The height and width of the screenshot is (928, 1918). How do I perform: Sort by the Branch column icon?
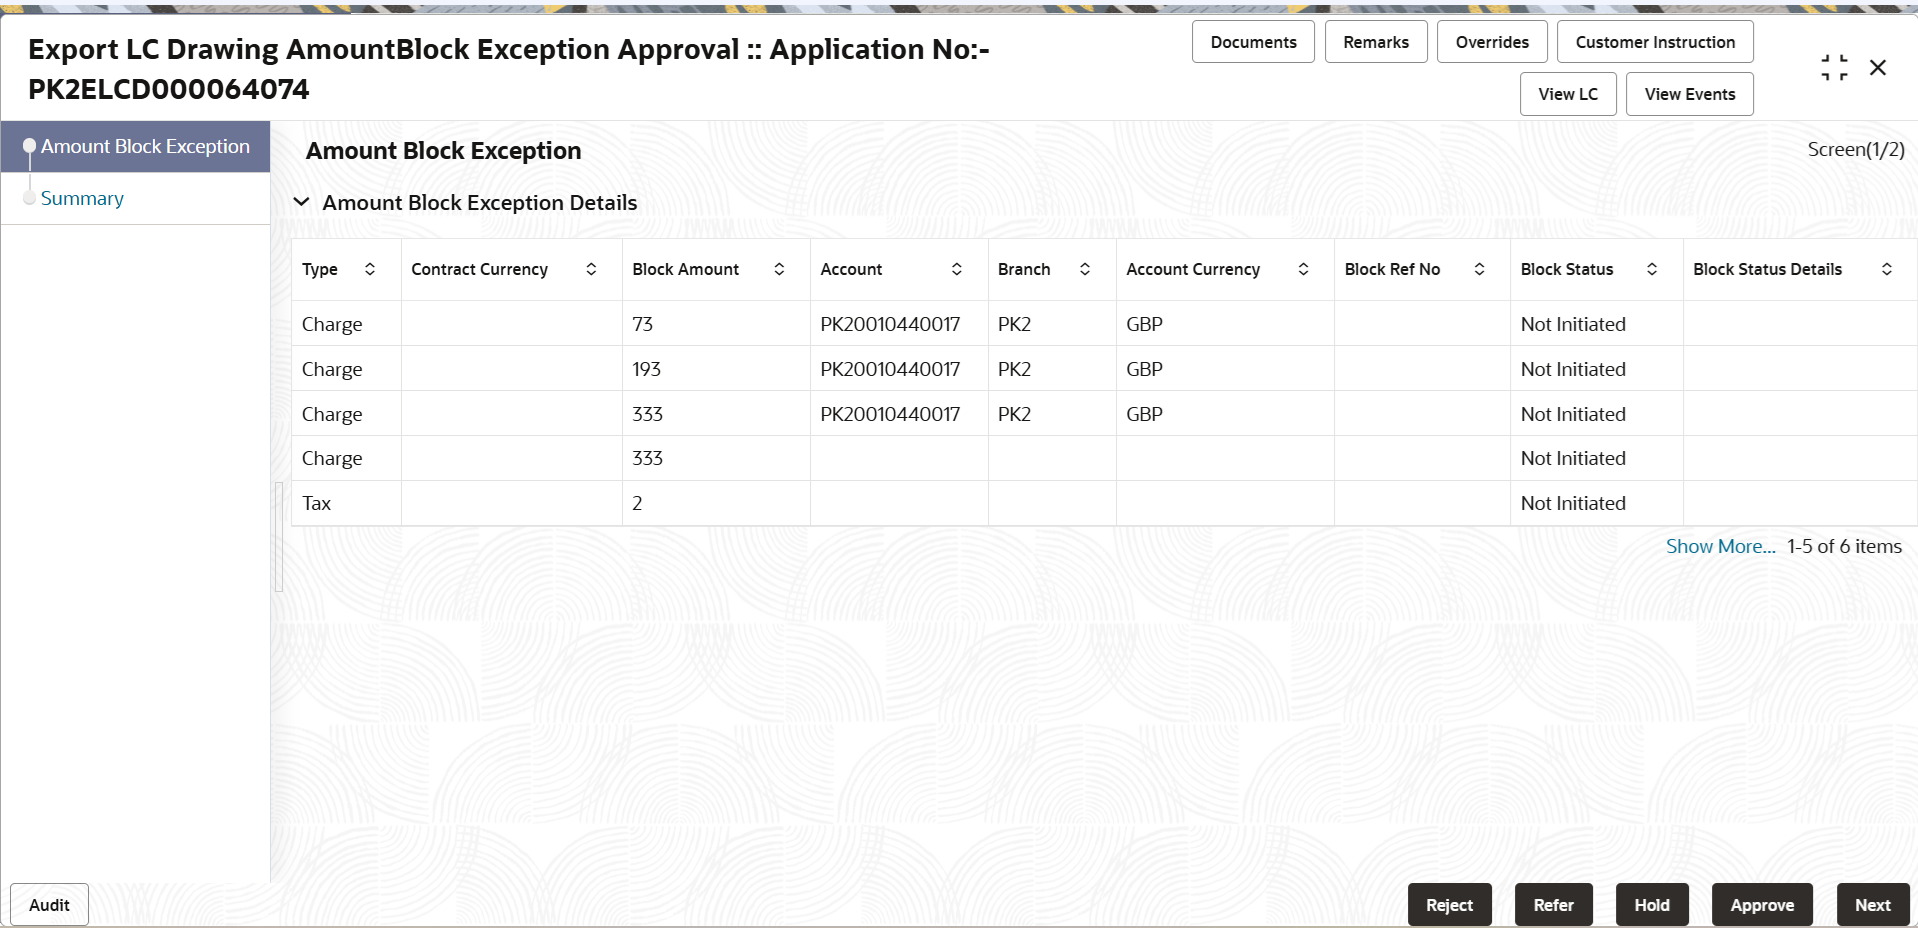tap(1085, 269)
